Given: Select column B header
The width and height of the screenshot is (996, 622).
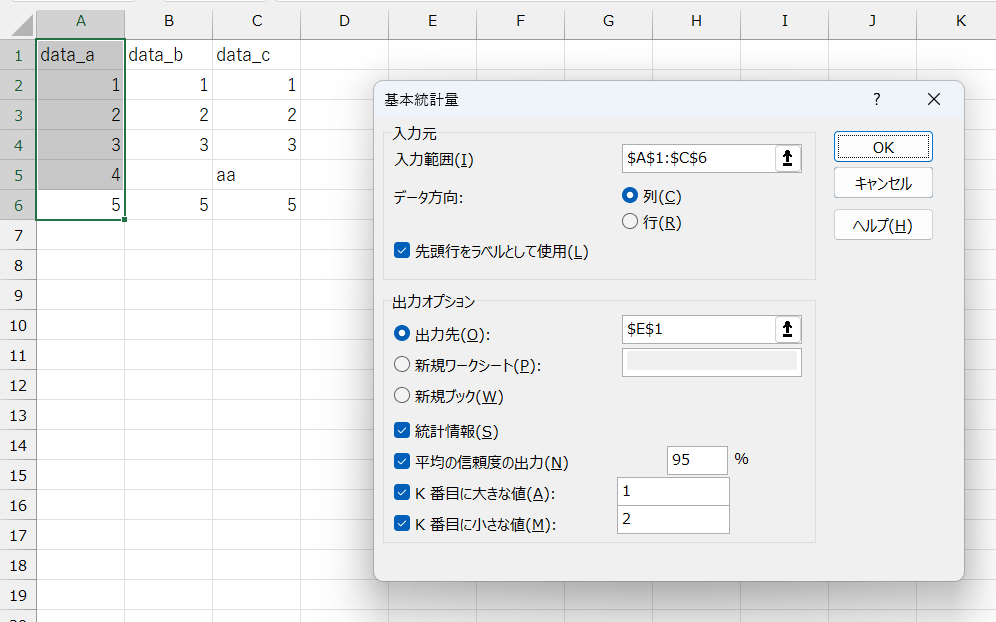Looking at the screenshot, I should coord(168,20).
